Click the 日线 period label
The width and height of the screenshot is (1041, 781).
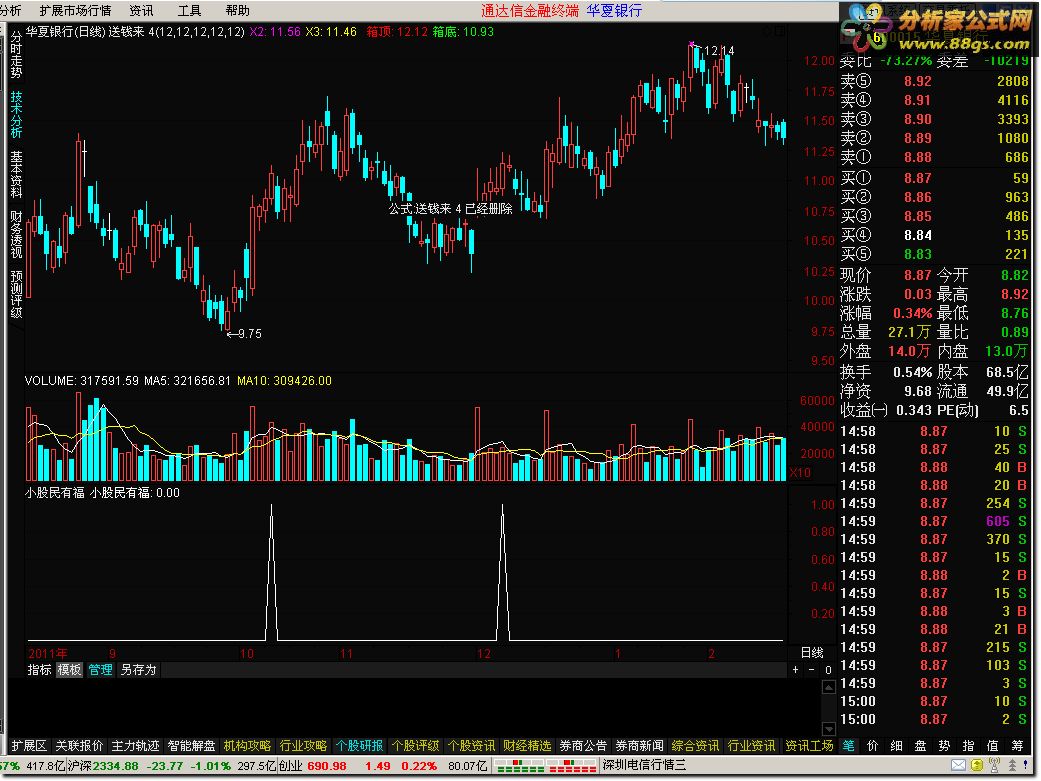point(812,653)
